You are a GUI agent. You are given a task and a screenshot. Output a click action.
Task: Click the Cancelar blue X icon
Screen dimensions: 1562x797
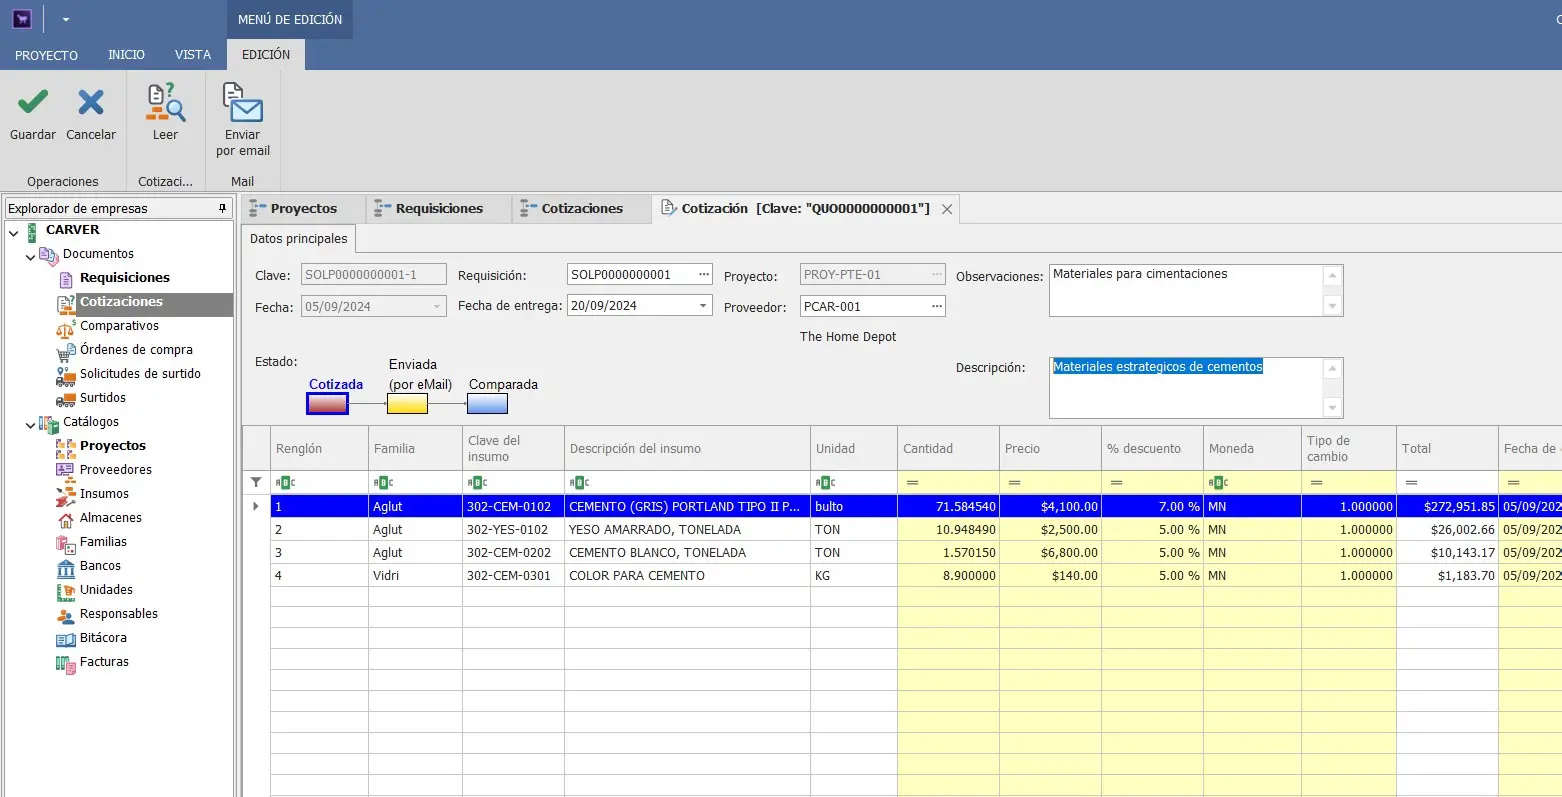(x=91, y=103)
